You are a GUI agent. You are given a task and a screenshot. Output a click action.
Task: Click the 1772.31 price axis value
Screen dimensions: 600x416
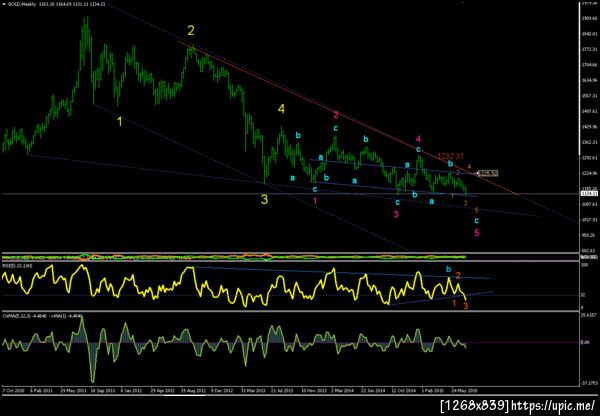click(x=591, y=49)
